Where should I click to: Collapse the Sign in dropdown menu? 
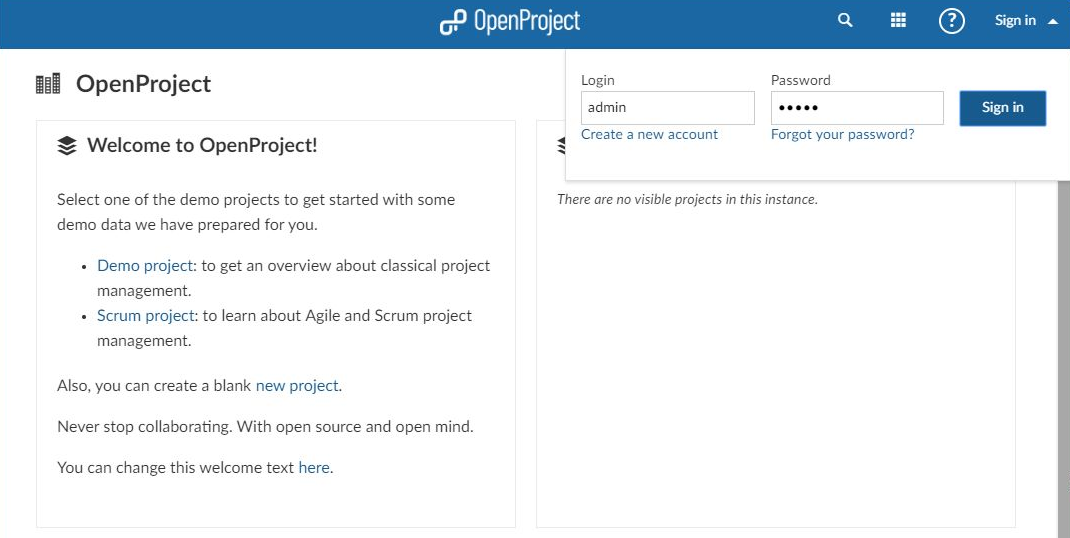click(x=1025, y=21)
